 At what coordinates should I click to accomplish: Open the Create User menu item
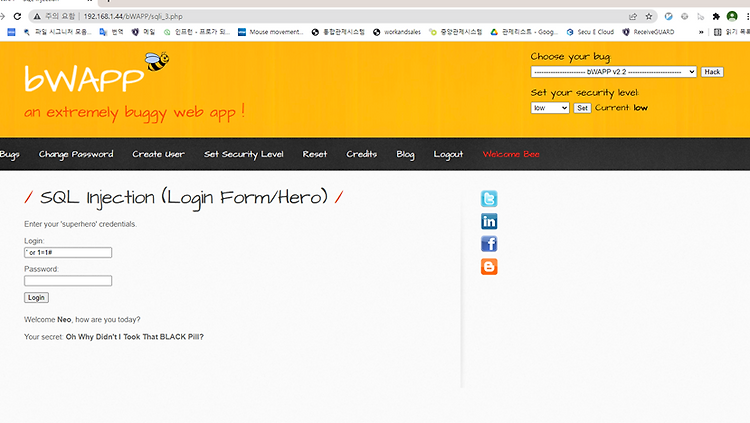pyautogui.click(x=158, y=154)
